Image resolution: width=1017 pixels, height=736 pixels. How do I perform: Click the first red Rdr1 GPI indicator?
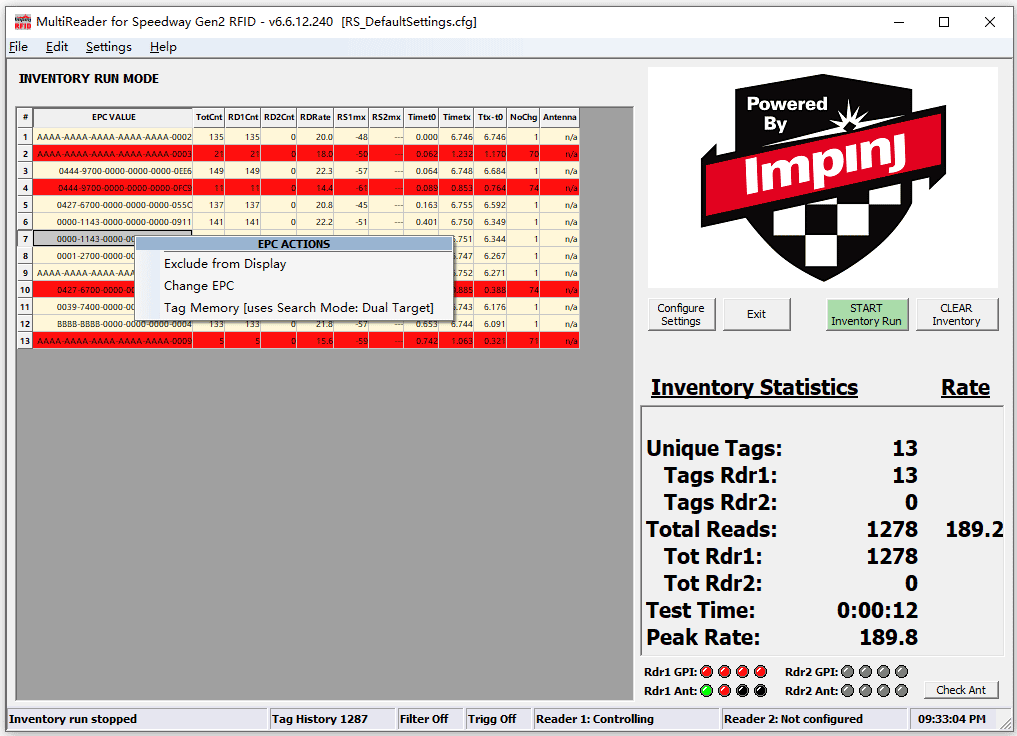click(x=706, y=672)
